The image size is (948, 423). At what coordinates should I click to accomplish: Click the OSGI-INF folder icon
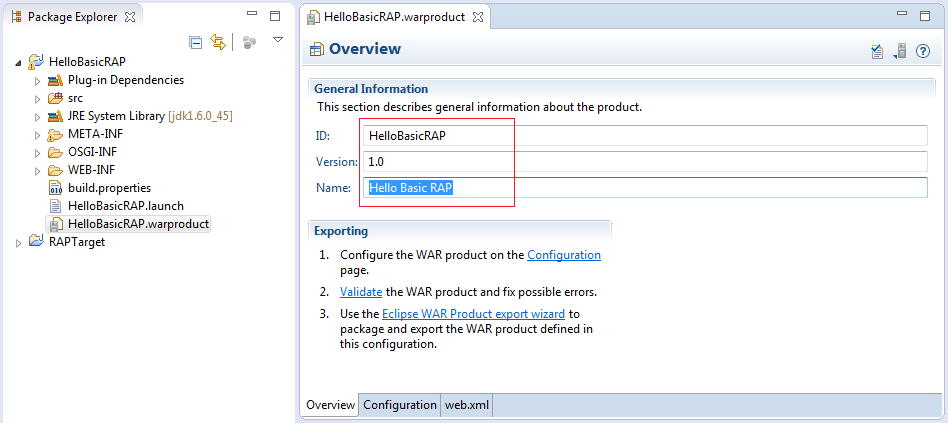pos(56,152)
